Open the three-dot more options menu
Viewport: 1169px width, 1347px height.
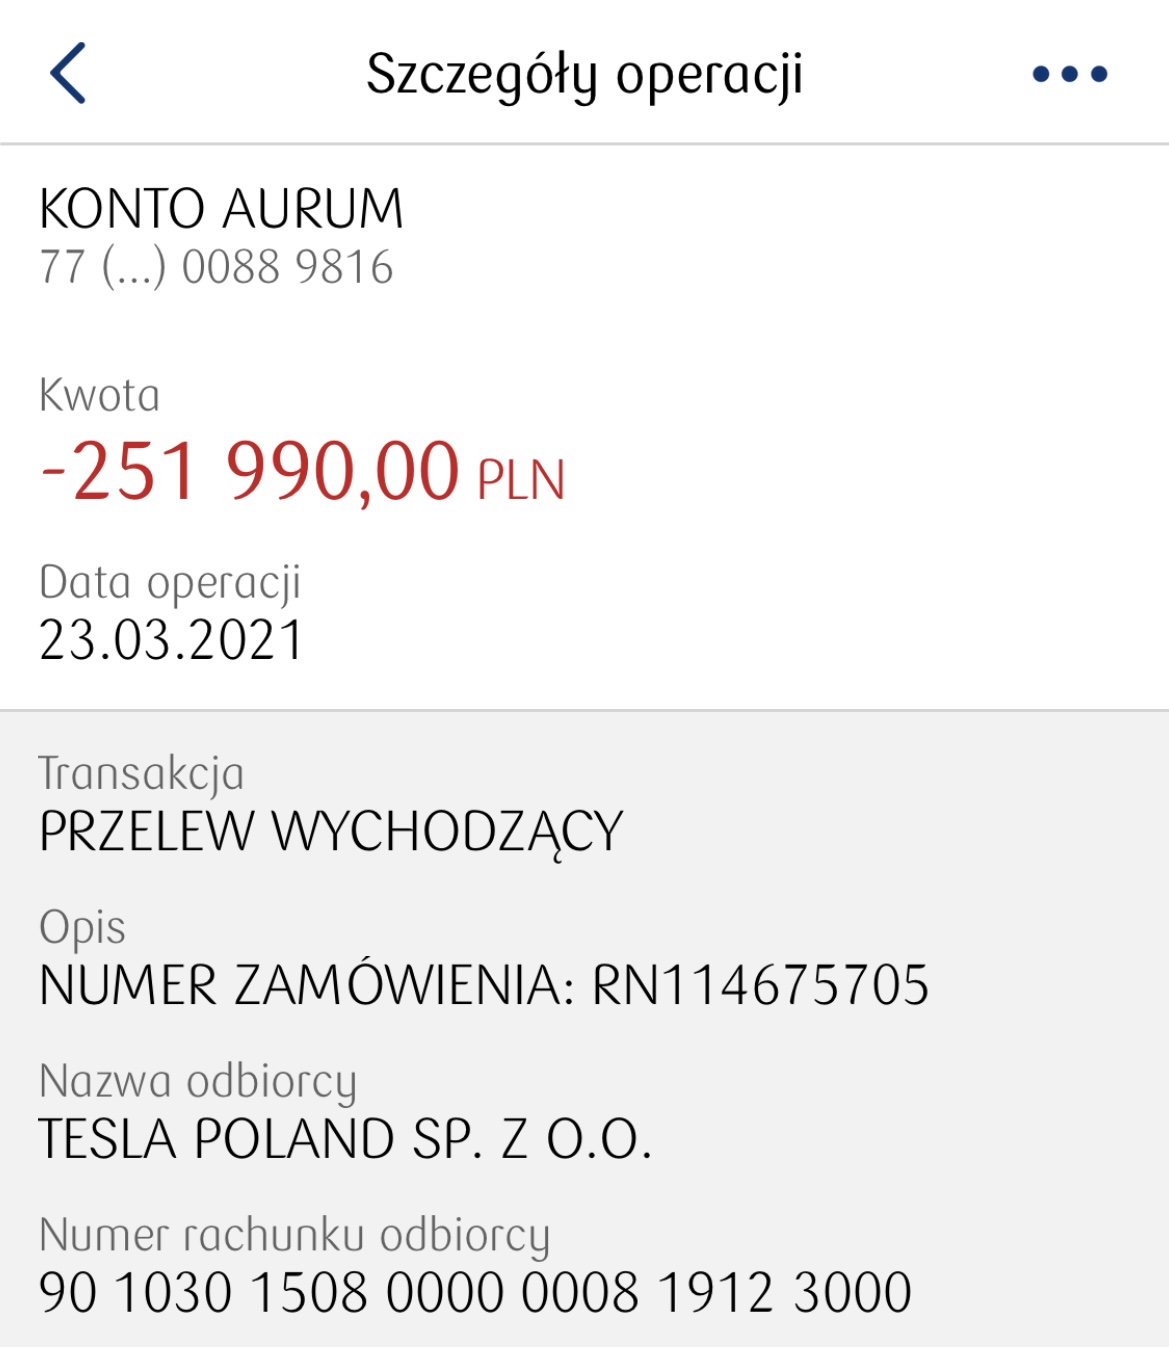(1070, 73)
